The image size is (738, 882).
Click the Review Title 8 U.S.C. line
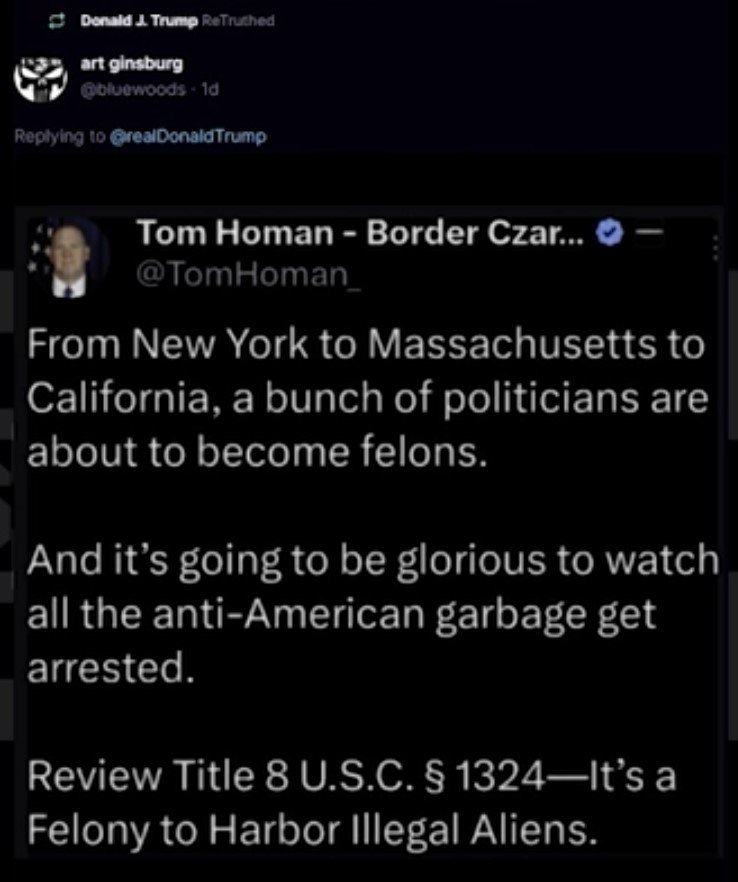coord(352,776)
